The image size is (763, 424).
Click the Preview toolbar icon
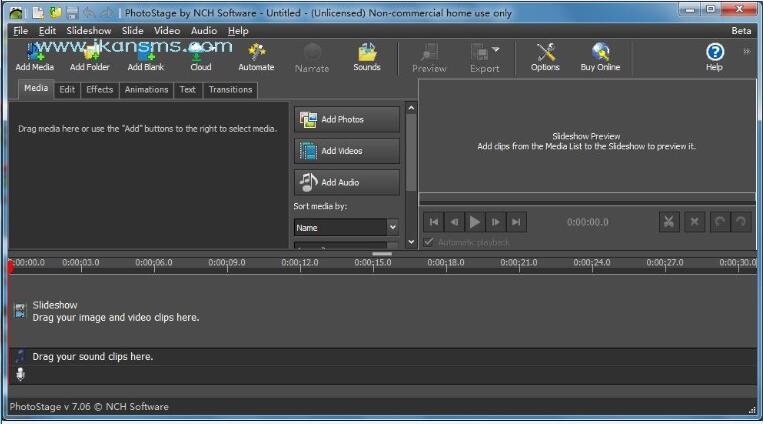tap(429, 58)
